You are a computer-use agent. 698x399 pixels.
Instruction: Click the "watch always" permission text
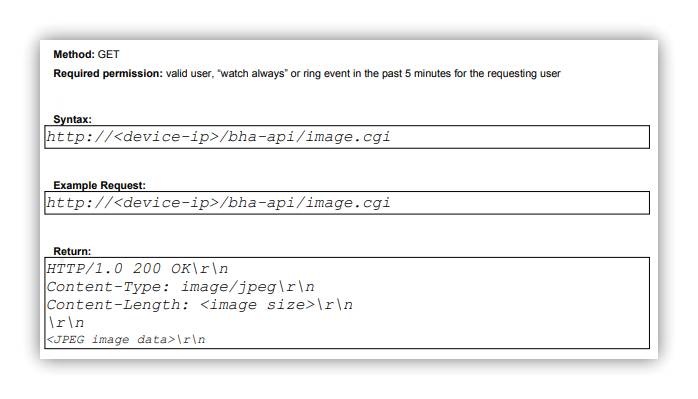pos(252,73)
